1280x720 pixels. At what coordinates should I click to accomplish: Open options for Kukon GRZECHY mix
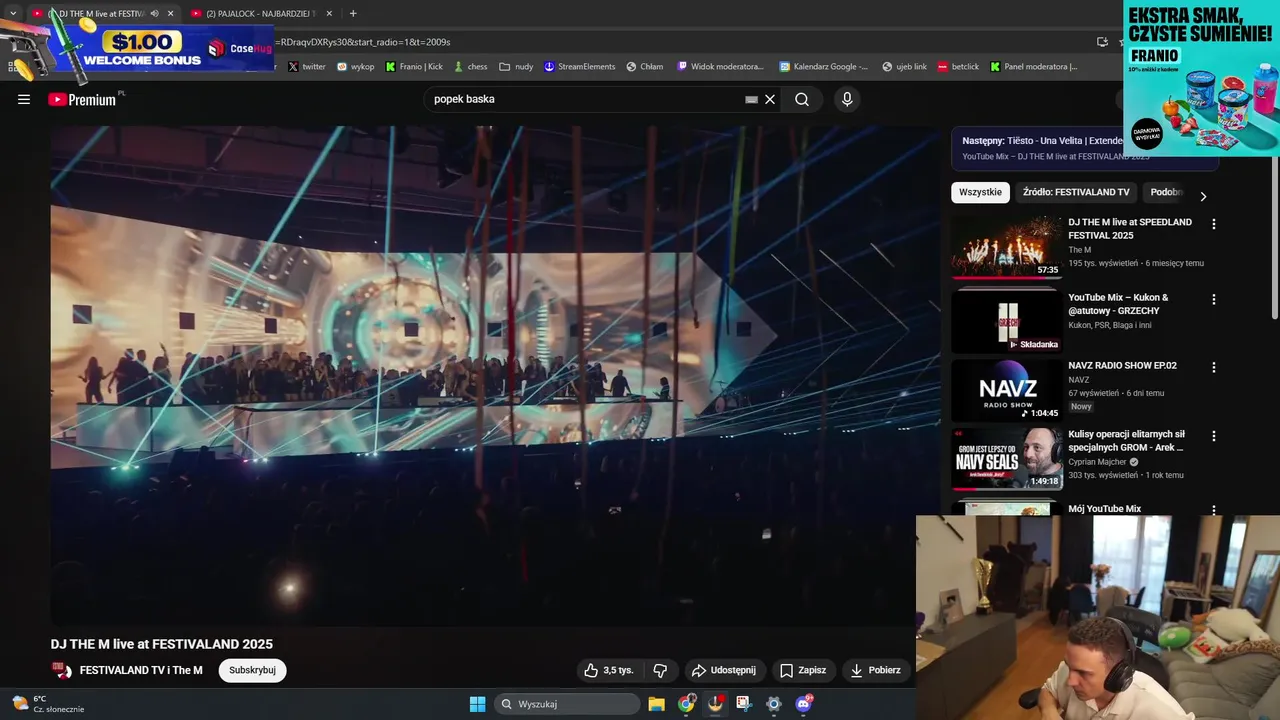coord(1214,299)
